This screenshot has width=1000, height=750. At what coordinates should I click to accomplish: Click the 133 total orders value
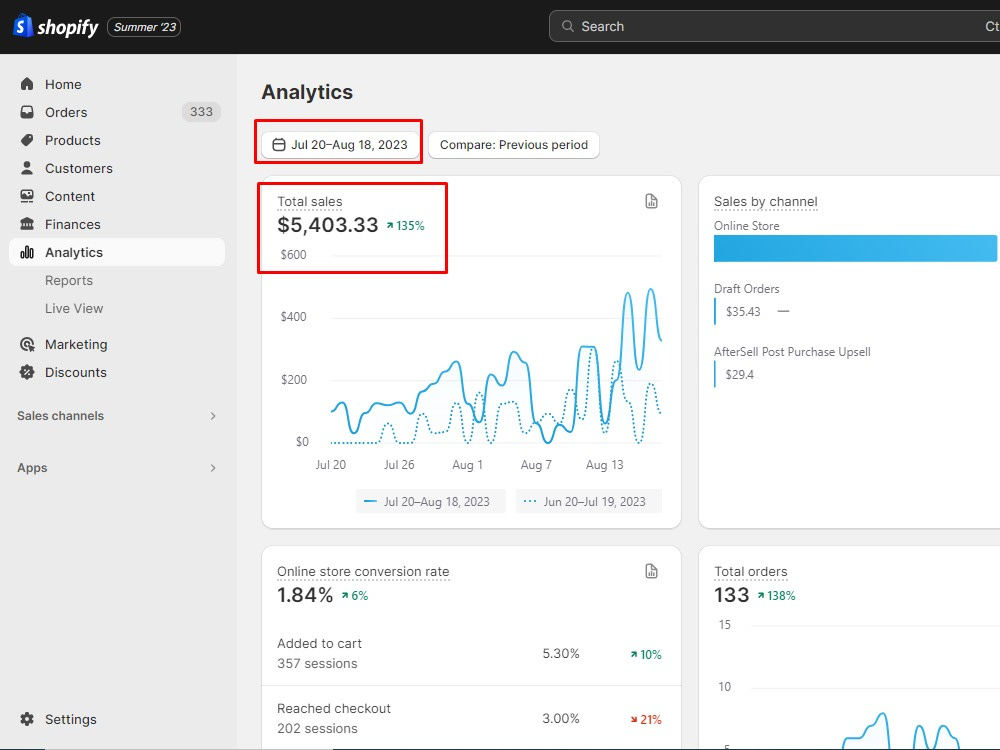pyautogui.click(x=732, y=595)
